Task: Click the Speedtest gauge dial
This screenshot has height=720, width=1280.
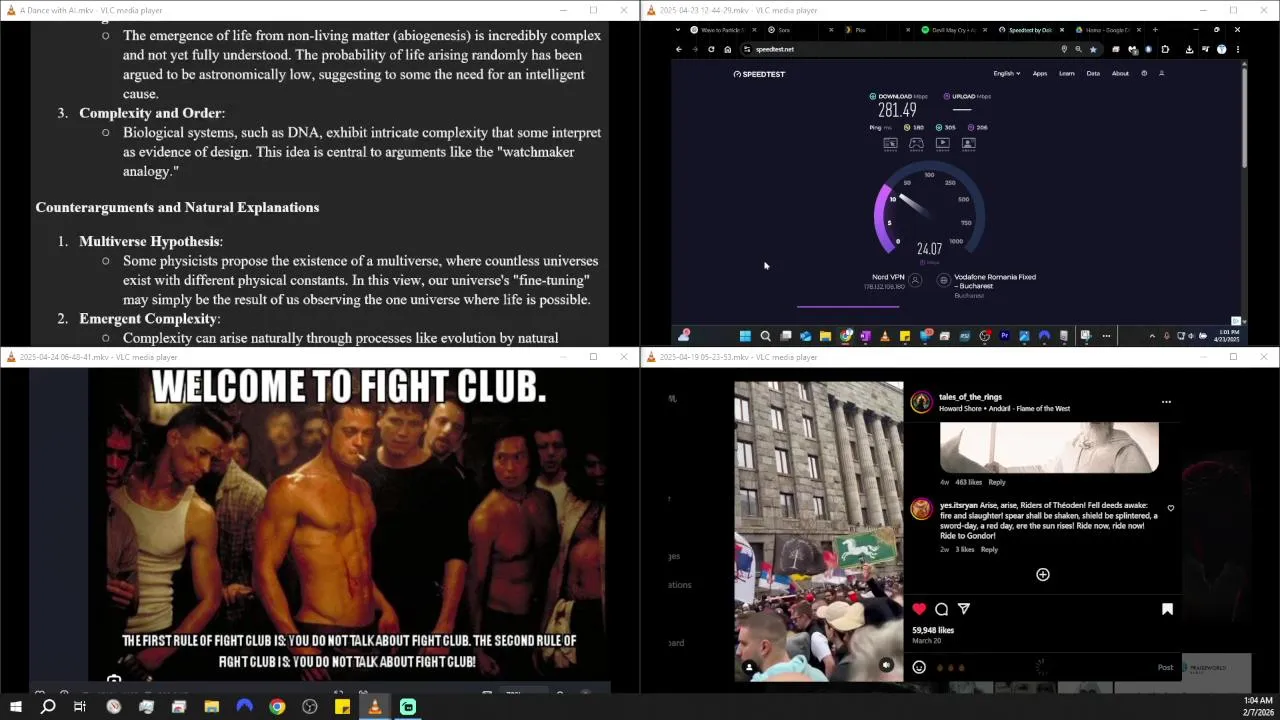Action: [x=929, y=212]
